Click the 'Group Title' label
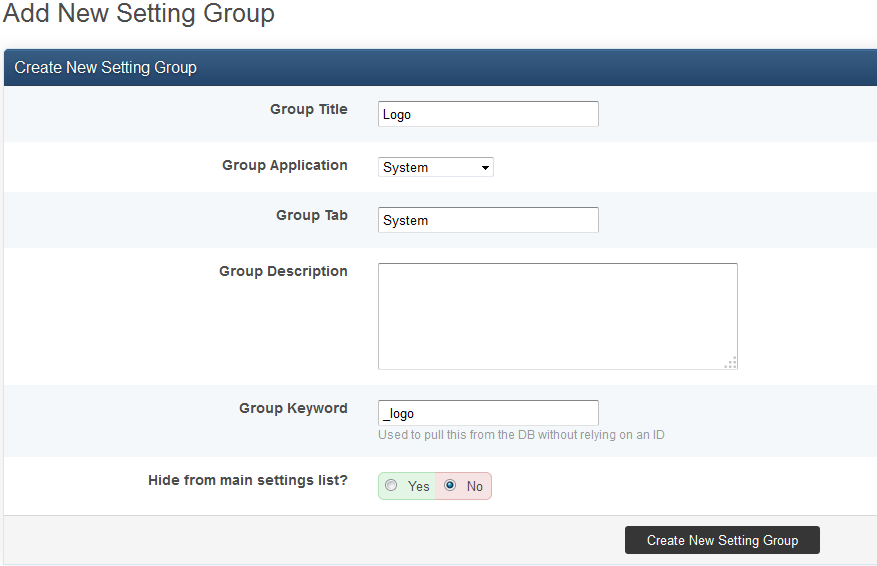 (x=308, y=109)
